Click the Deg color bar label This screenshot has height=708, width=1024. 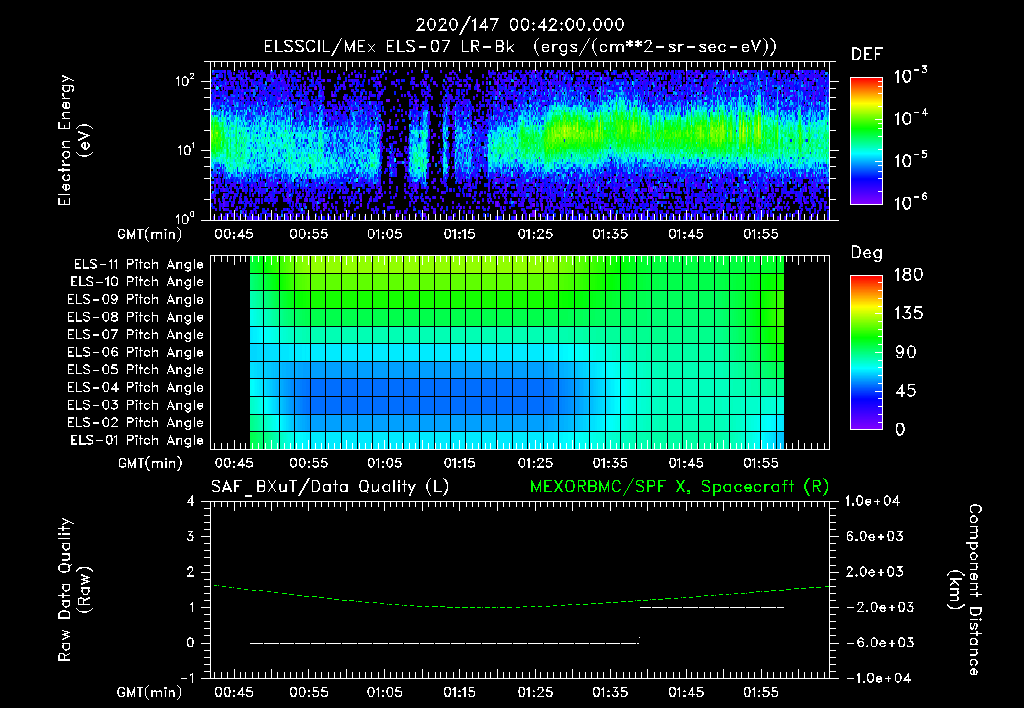point(867,253)
